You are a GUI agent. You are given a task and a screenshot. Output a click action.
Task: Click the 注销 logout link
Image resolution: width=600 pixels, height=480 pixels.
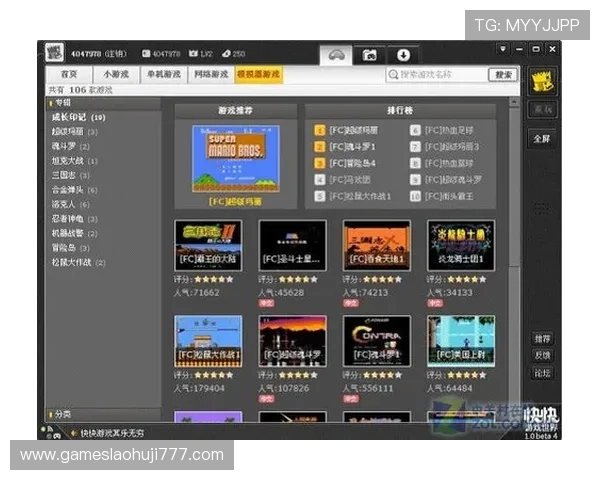[116, 54]
